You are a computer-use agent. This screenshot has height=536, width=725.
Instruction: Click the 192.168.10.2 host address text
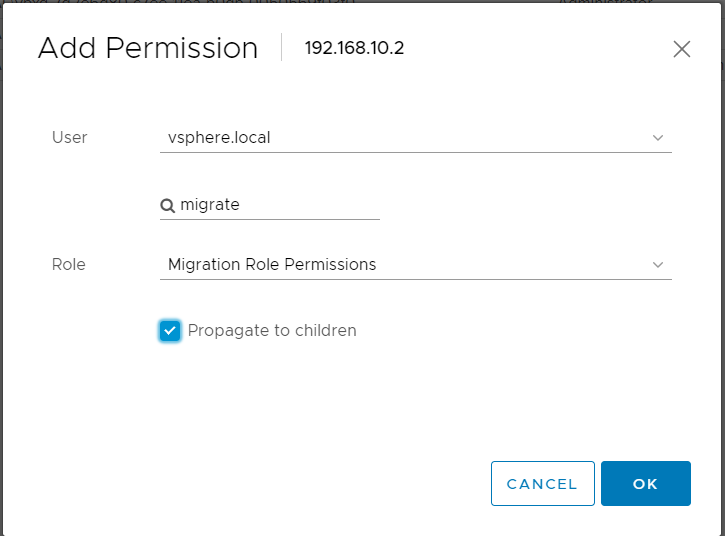pos(354,48)
